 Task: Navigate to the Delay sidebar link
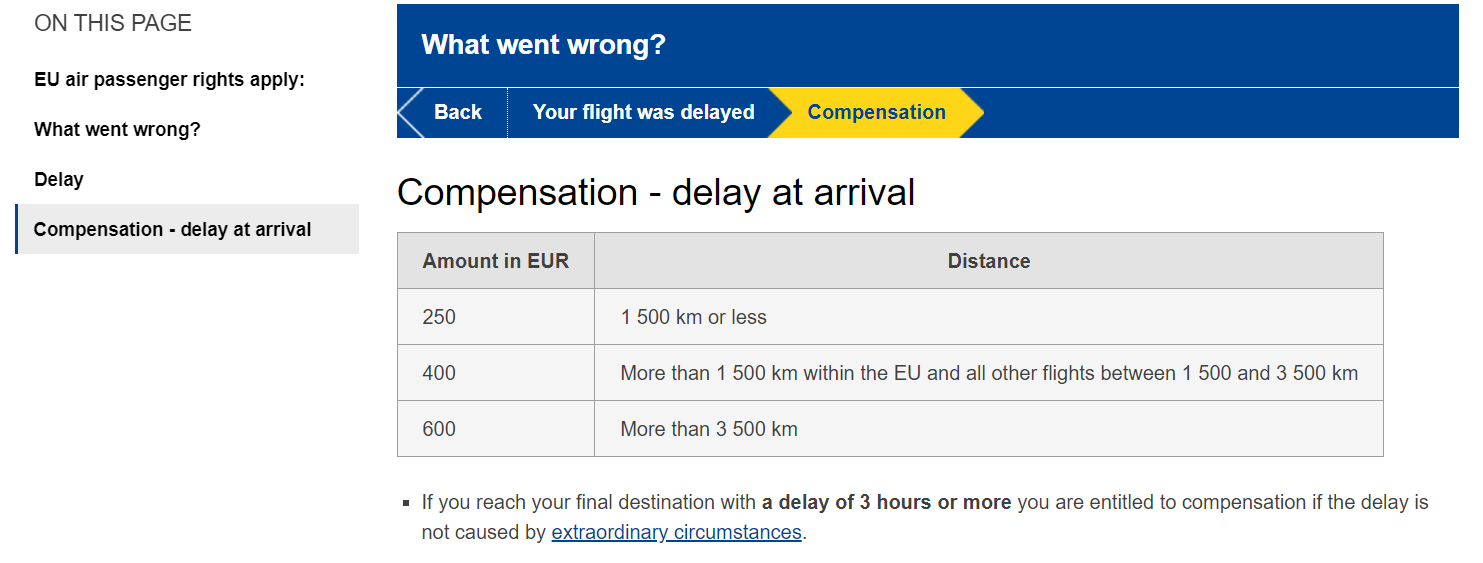point(59,179)
